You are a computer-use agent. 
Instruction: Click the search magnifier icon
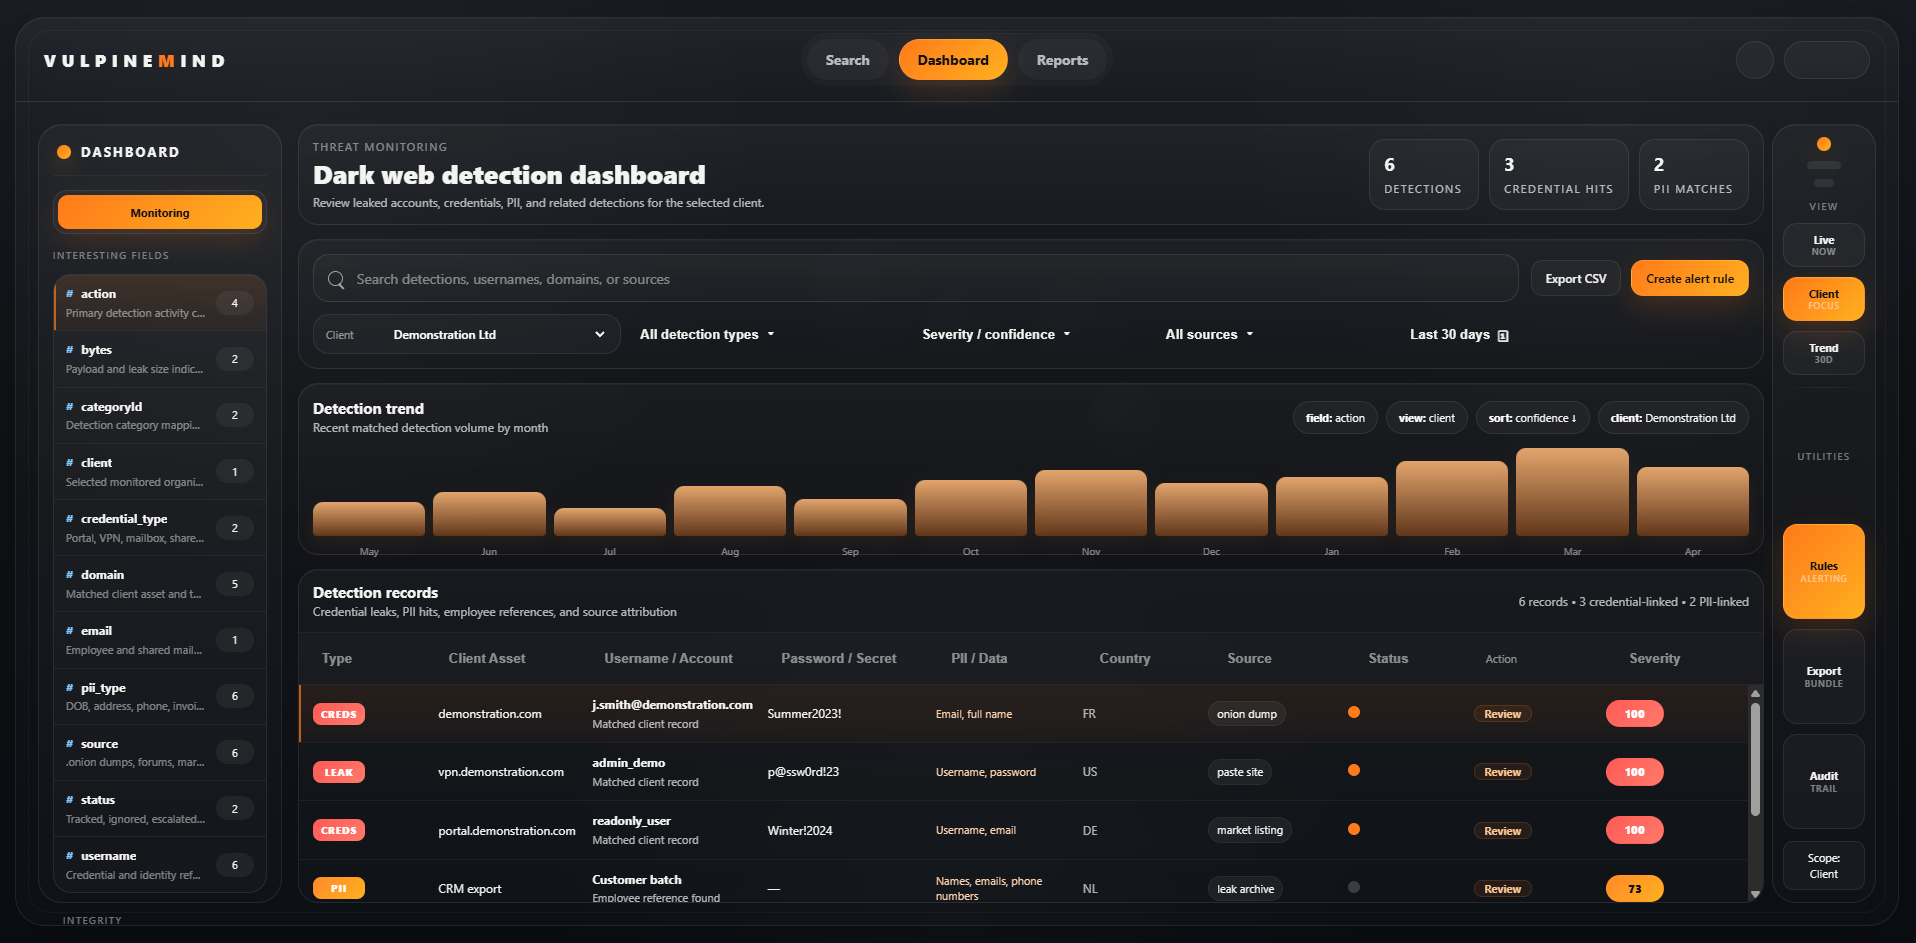coord(336,279)
